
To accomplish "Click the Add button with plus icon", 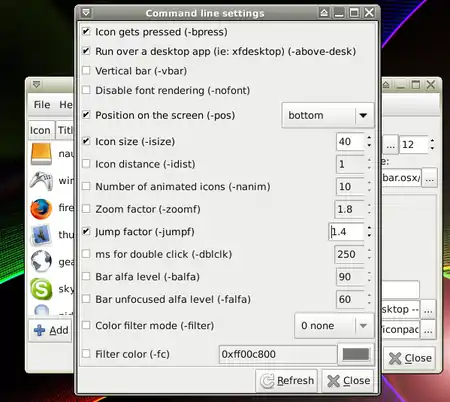I will 51,330.
